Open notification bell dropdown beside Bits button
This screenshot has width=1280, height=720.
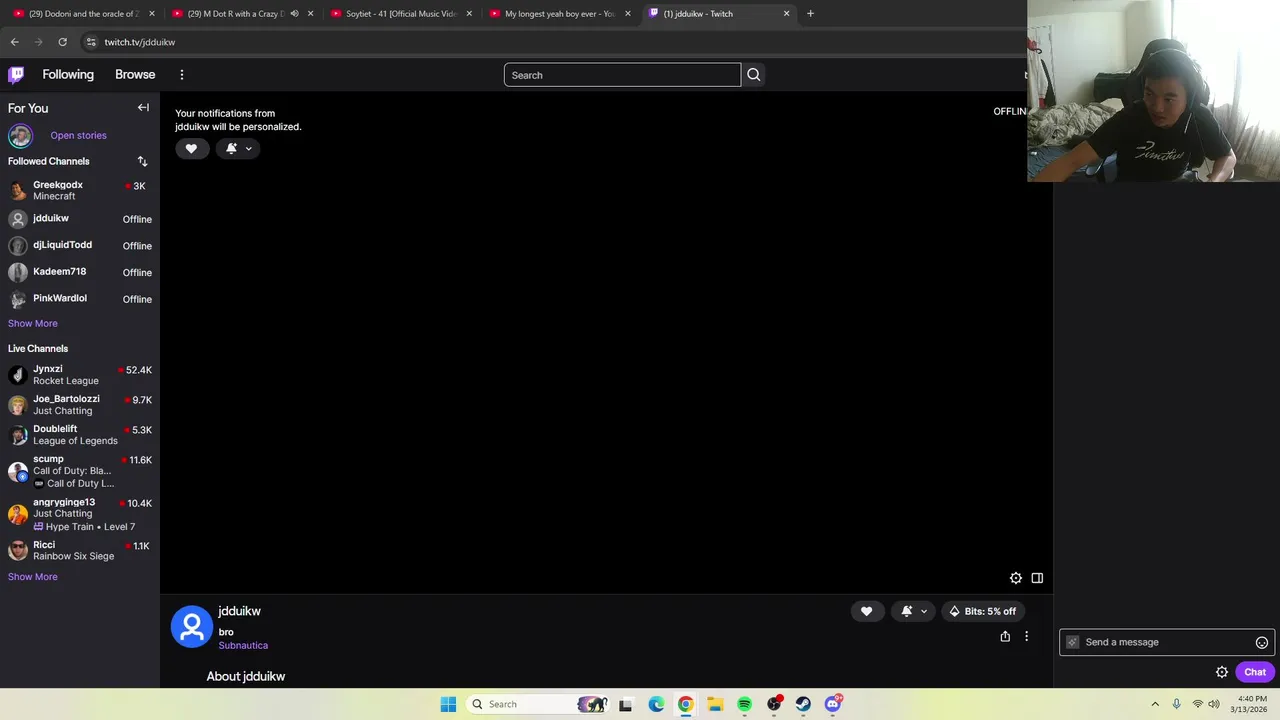tap(914, 611)
